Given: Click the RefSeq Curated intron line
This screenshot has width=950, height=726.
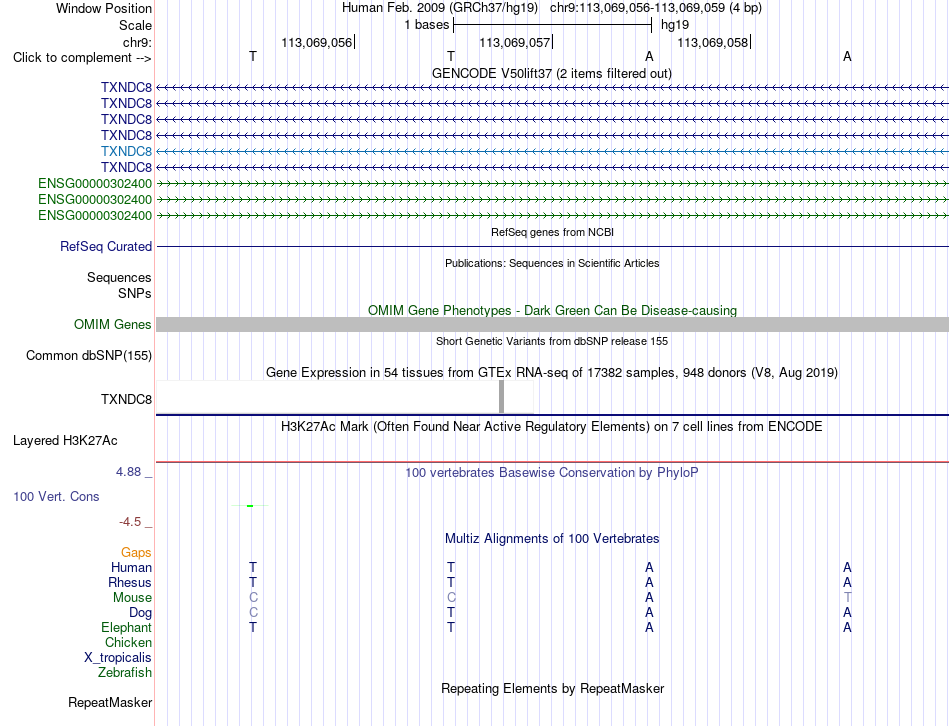Looking at the screenshot, I should (552, 247).
